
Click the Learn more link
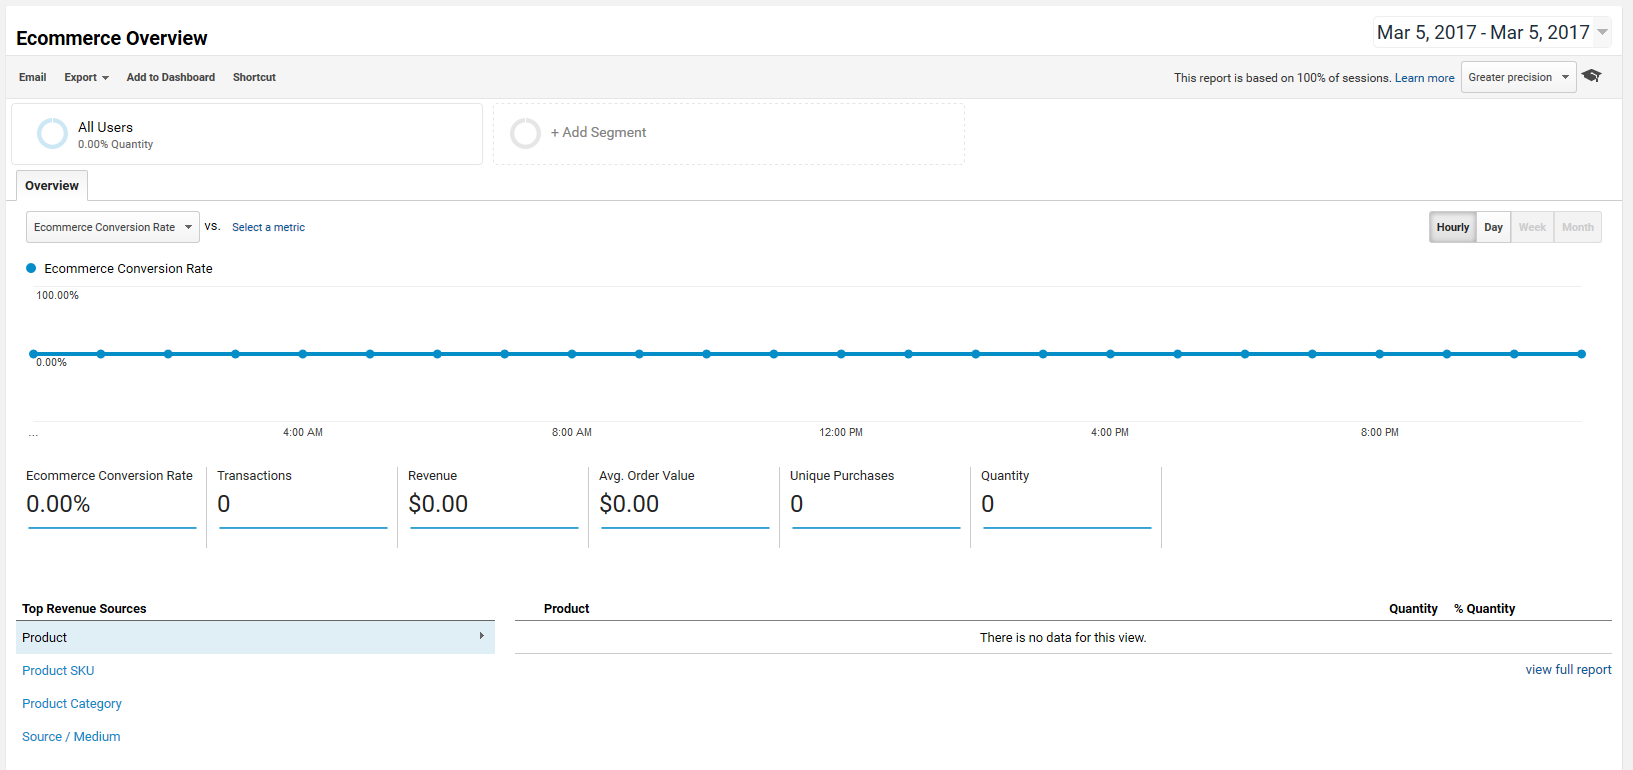click(1424, 78)
